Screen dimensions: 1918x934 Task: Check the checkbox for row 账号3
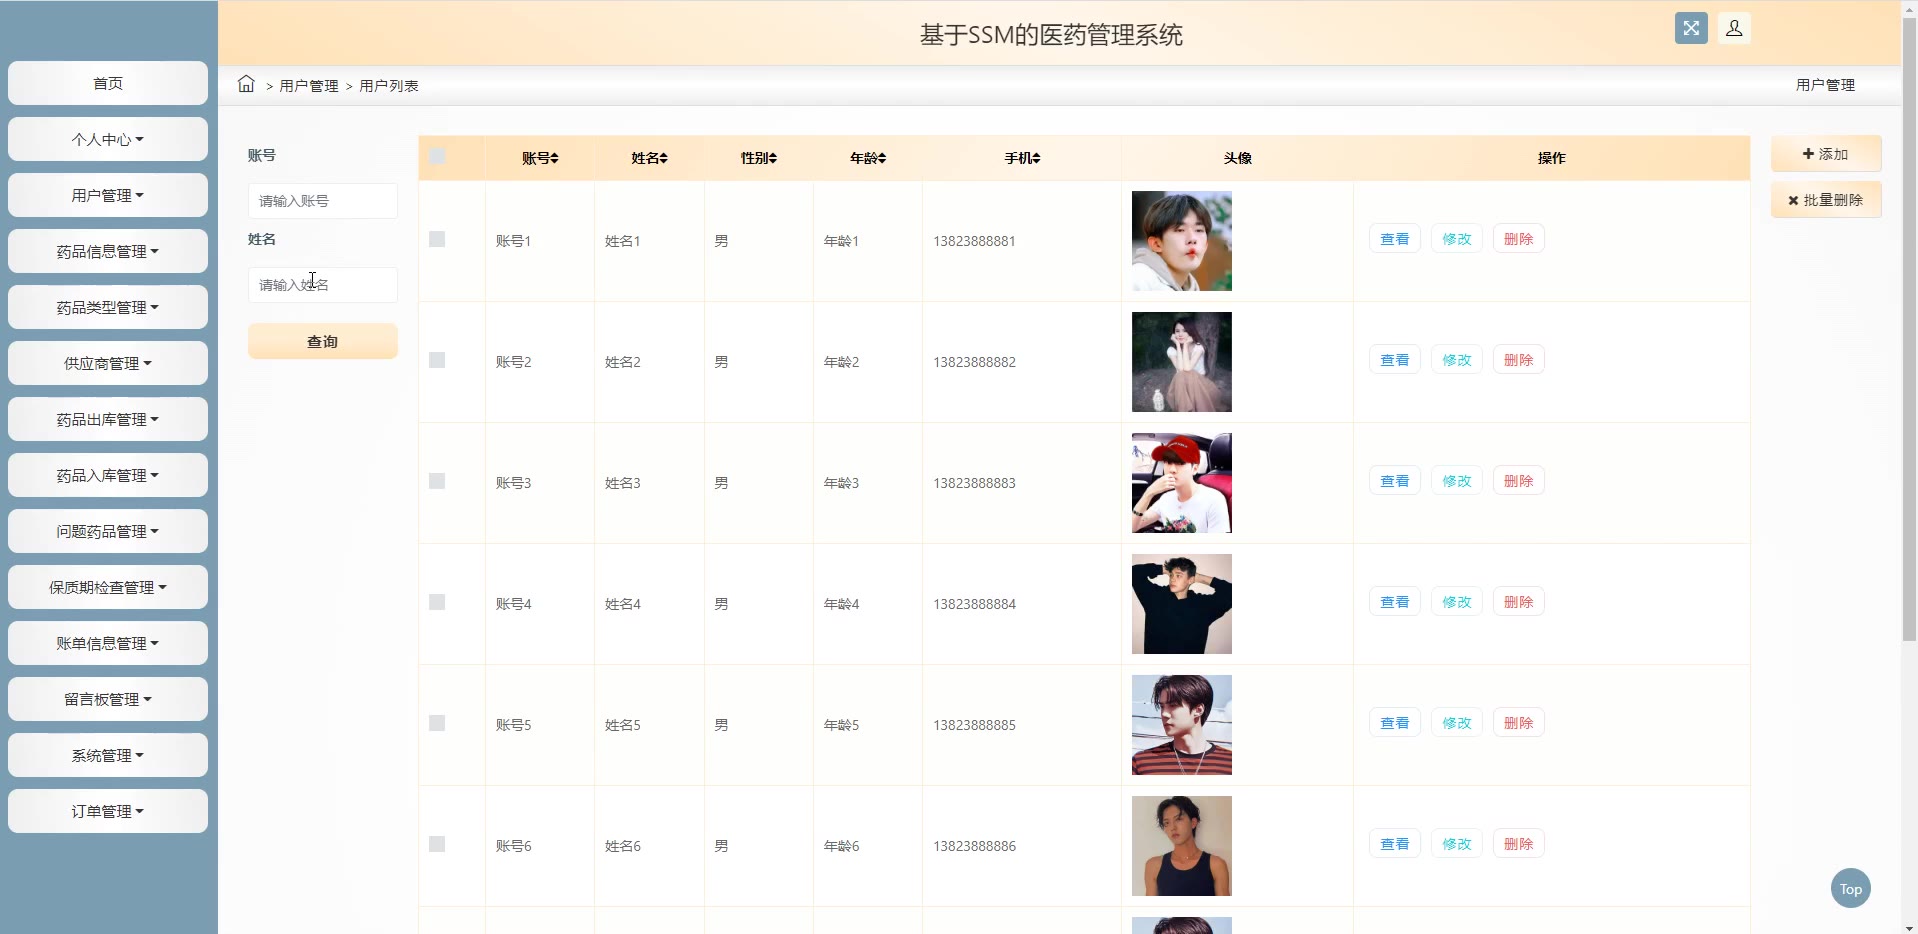[x=437, y=481]
